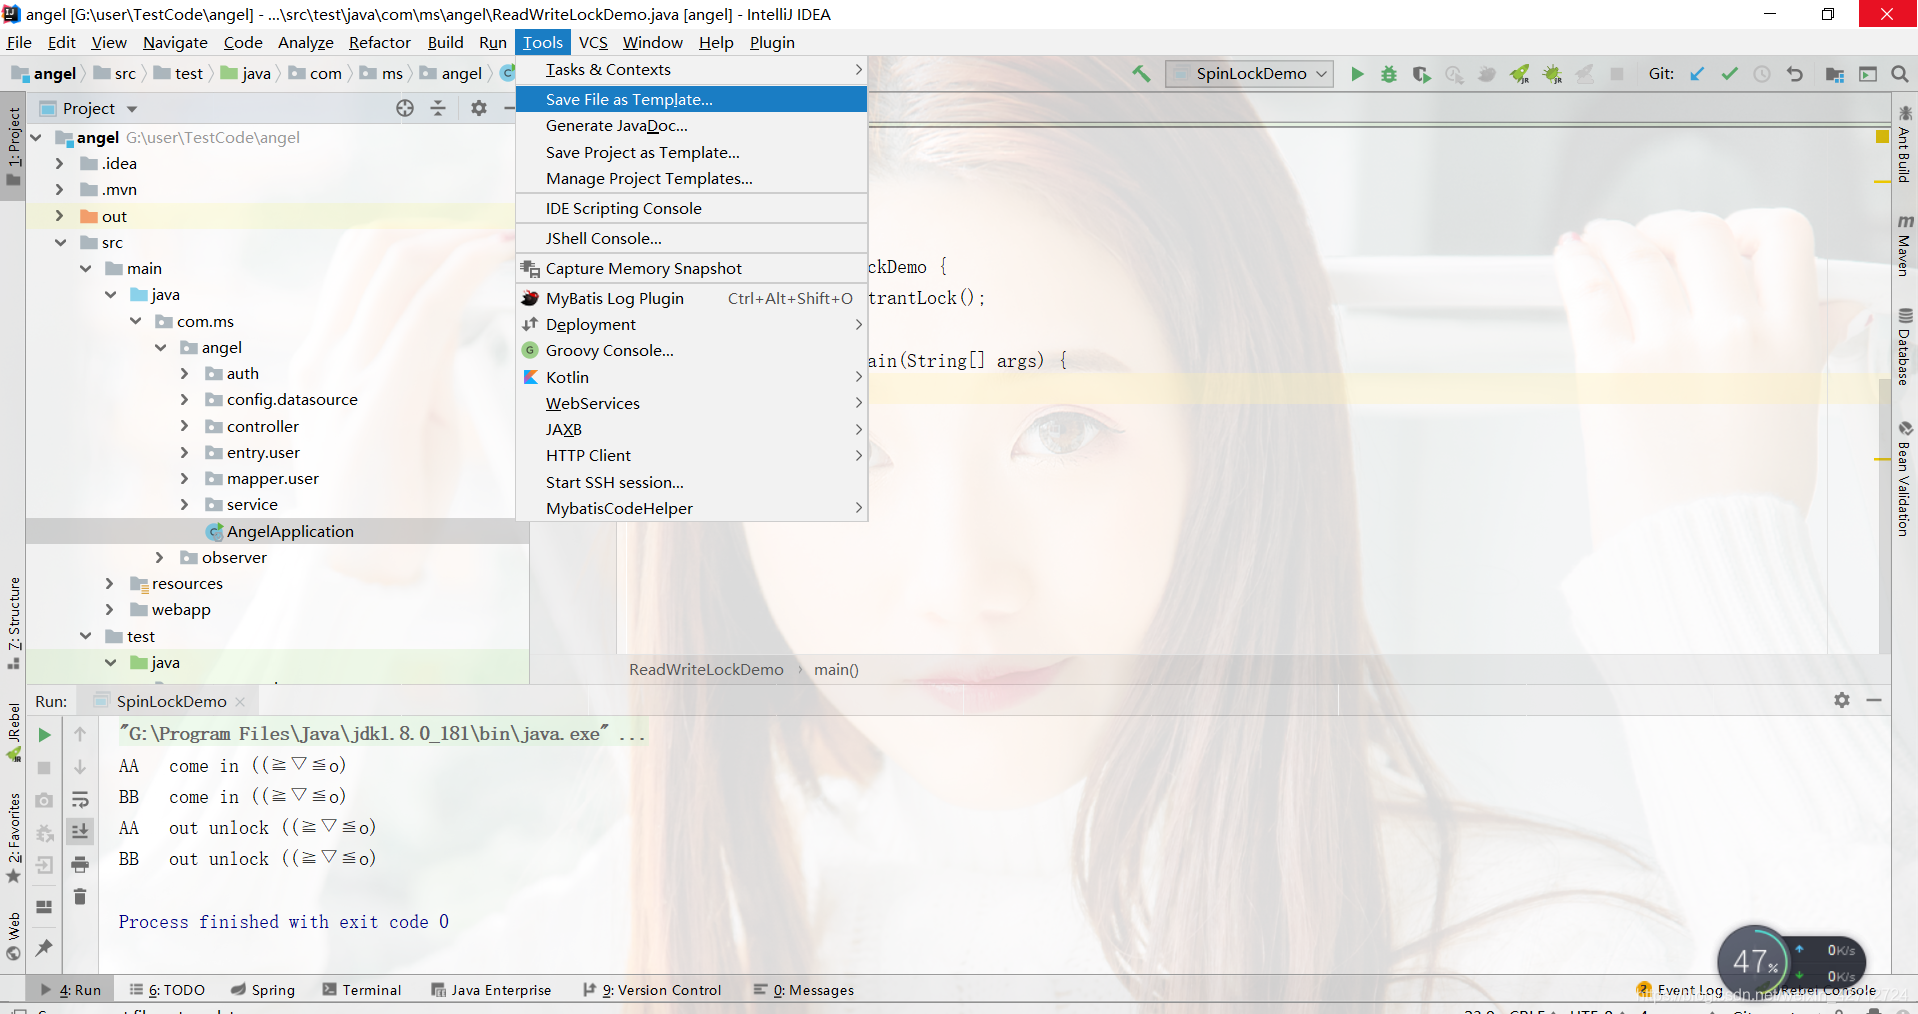Start debugging with the green bug icon
The width and height of the screenshot is (1918, 1014).
1389,74
